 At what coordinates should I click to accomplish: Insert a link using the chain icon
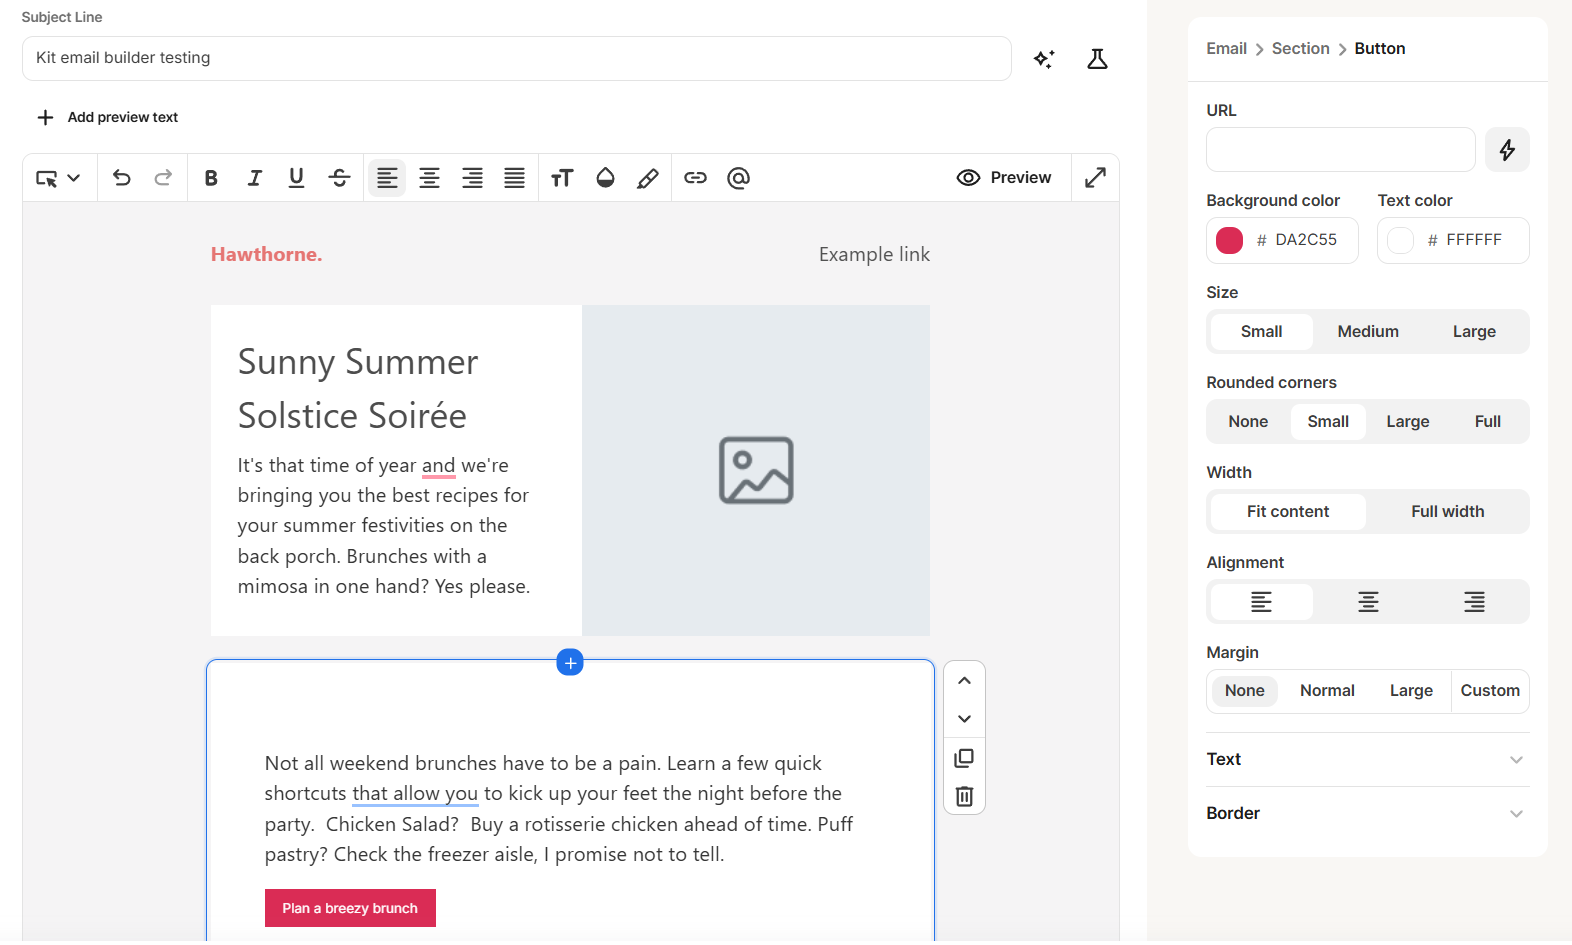coord(695,178)
